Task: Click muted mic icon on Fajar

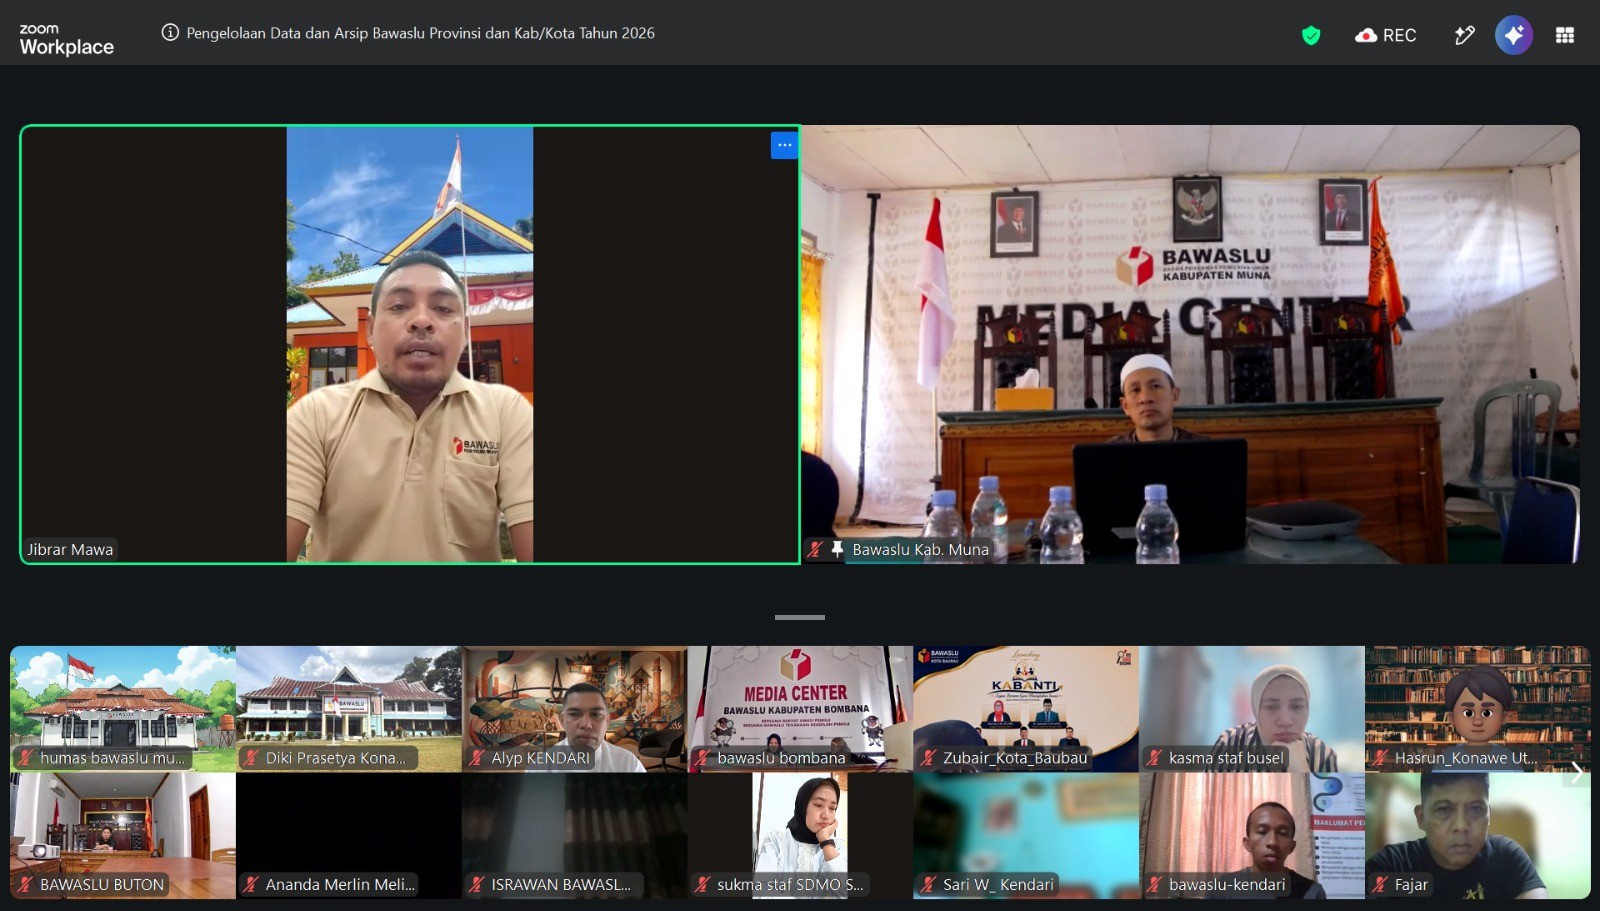Action: pyautogui.click(x=1381, y=884)
